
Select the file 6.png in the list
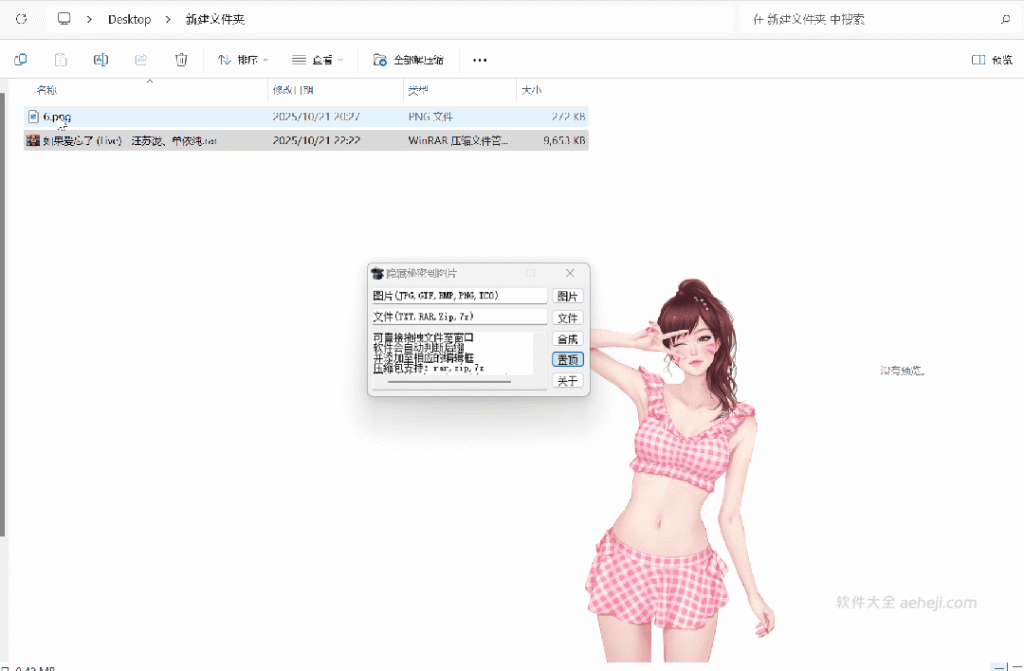coord(55,116)
